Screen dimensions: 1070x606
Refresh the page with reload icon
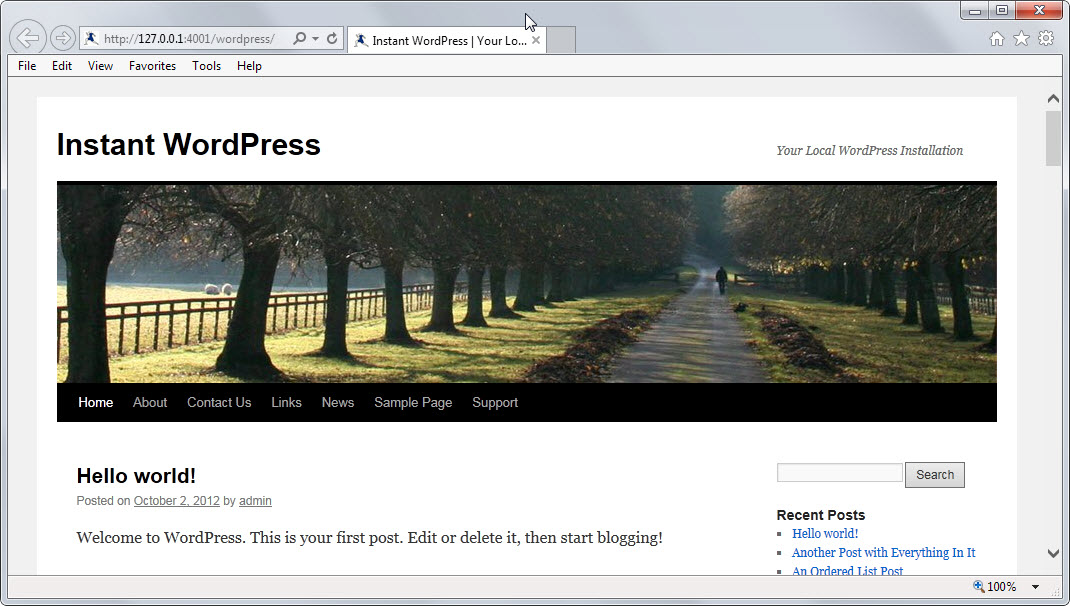point(332,39)
